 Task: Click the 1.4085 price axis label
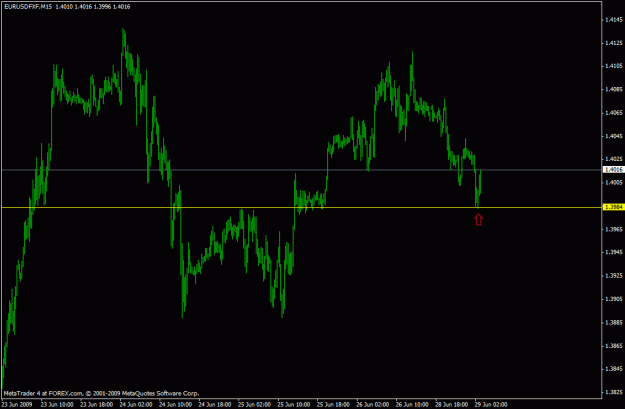614,90
